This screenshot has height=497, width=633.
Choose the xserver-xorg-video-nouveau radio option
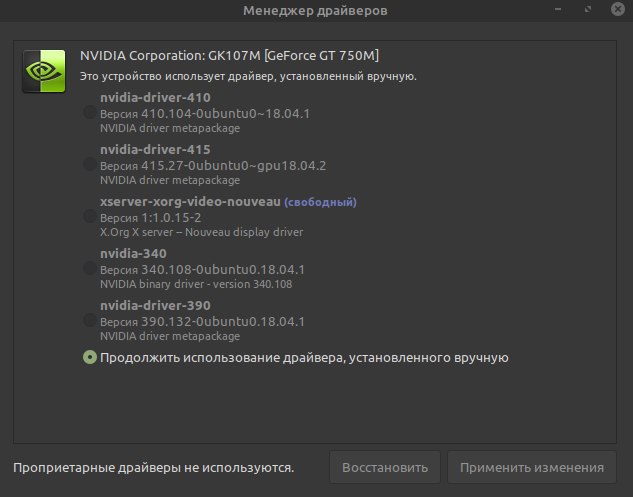pyautogui.click(x=90, y=216)
